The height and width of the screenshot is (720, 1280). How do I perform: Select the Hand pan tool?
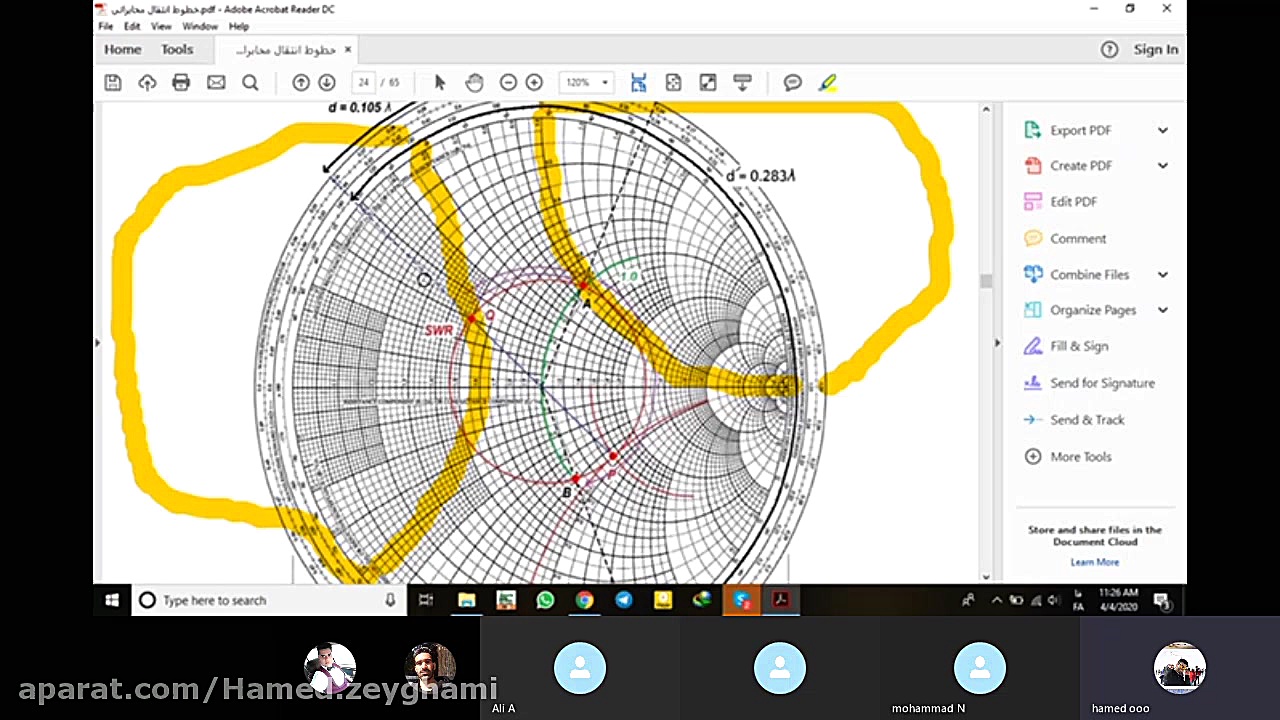[474, 83]
